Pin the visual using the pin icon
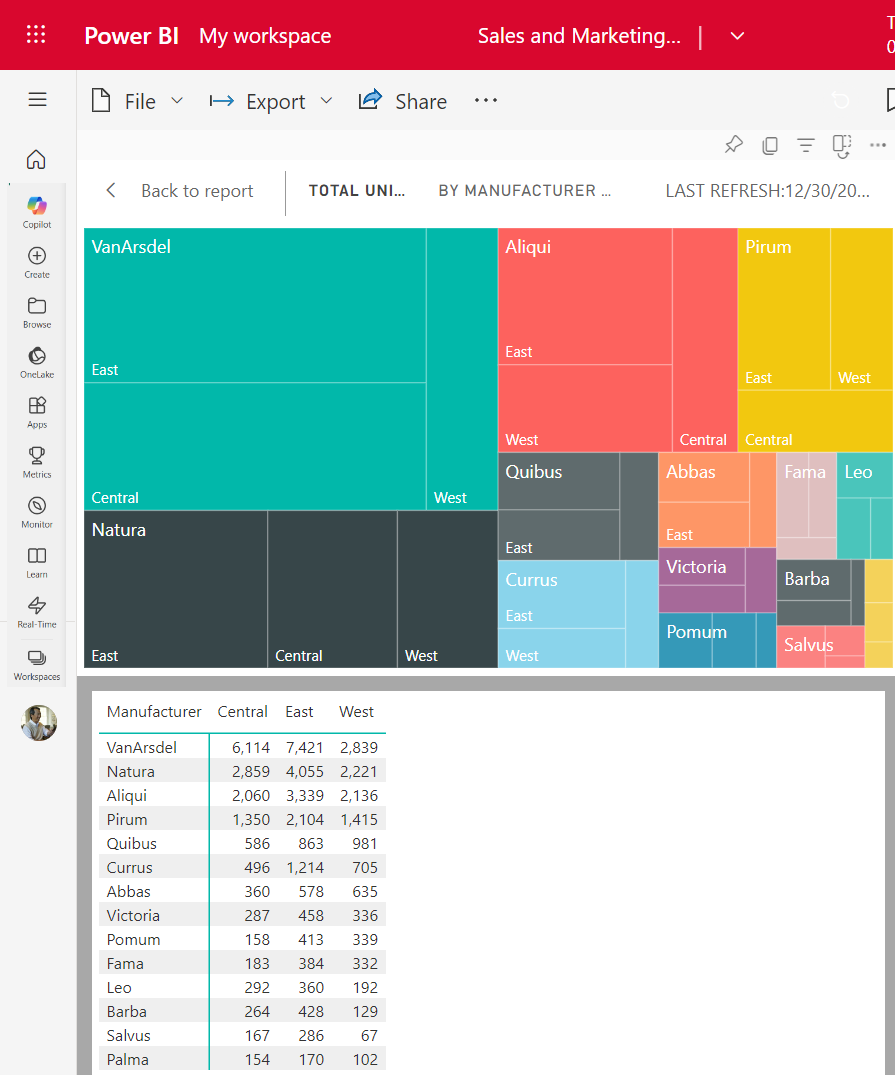The width and height of the screenshot is (895, 1075). click(x=733, y=145)
